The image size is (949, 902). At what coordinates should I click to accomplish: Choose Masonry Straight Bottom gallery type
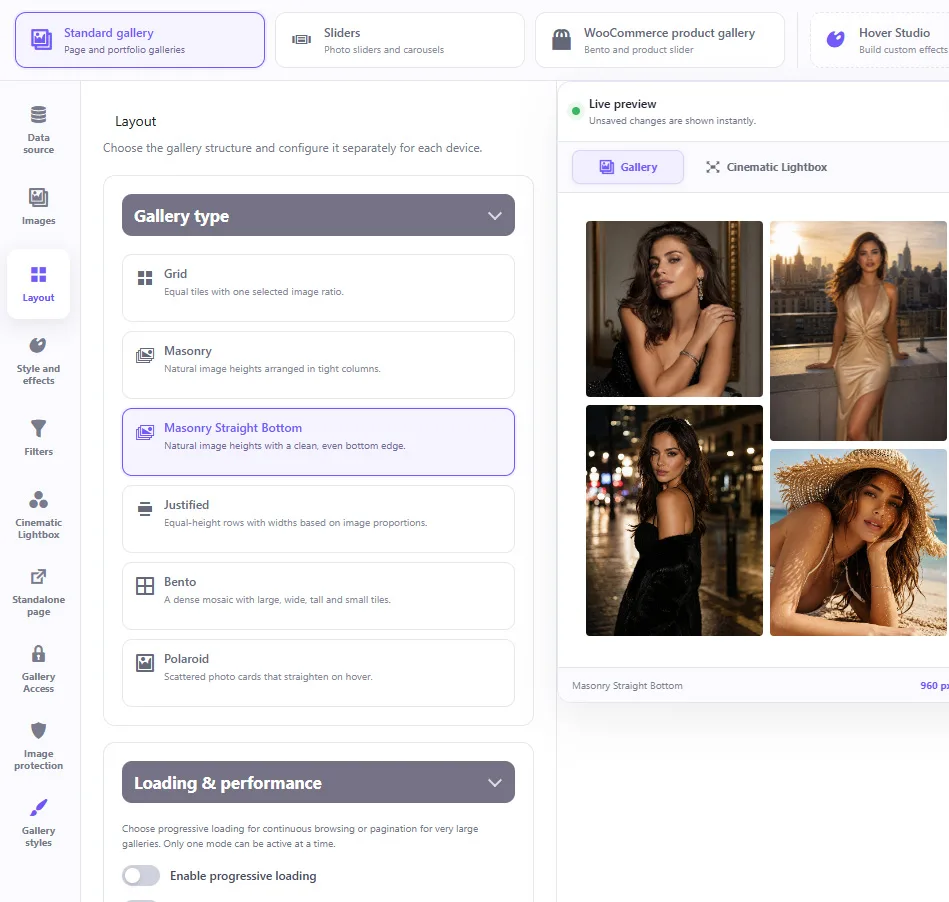[x=318, y=442]
